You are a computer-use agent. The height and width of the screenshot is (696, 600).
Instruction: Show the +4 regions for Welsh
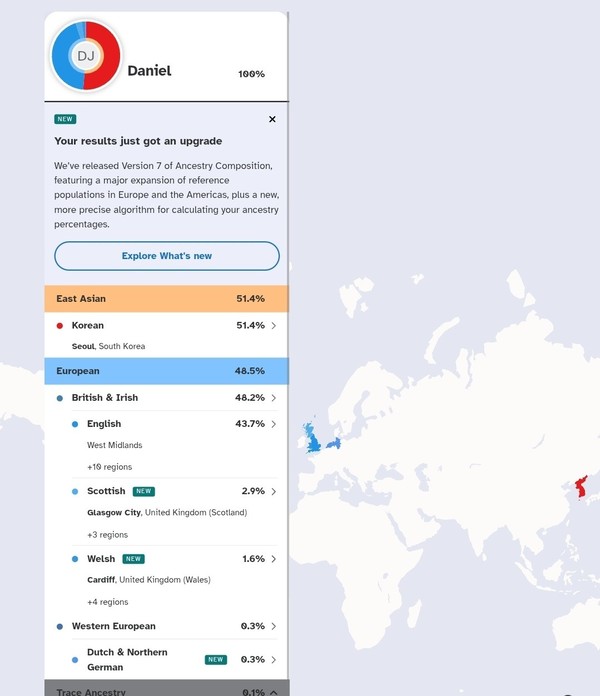point(107,602)
